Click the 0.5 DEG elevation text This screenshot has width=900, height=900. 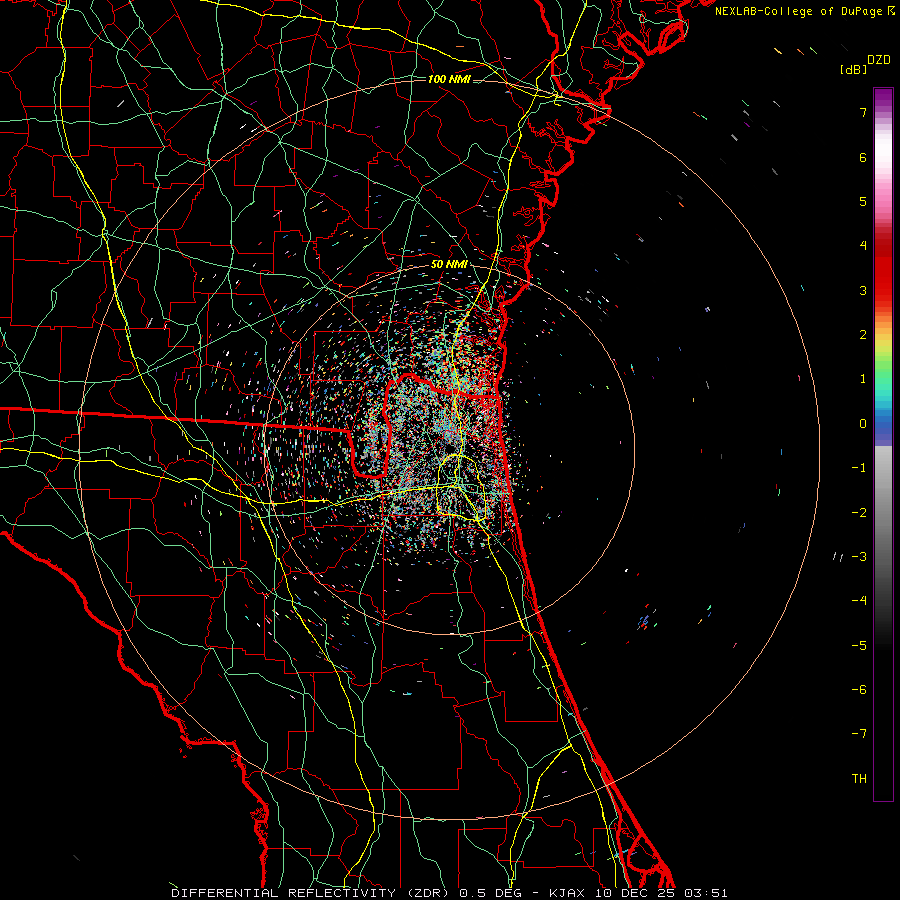(x=490, y=893)
